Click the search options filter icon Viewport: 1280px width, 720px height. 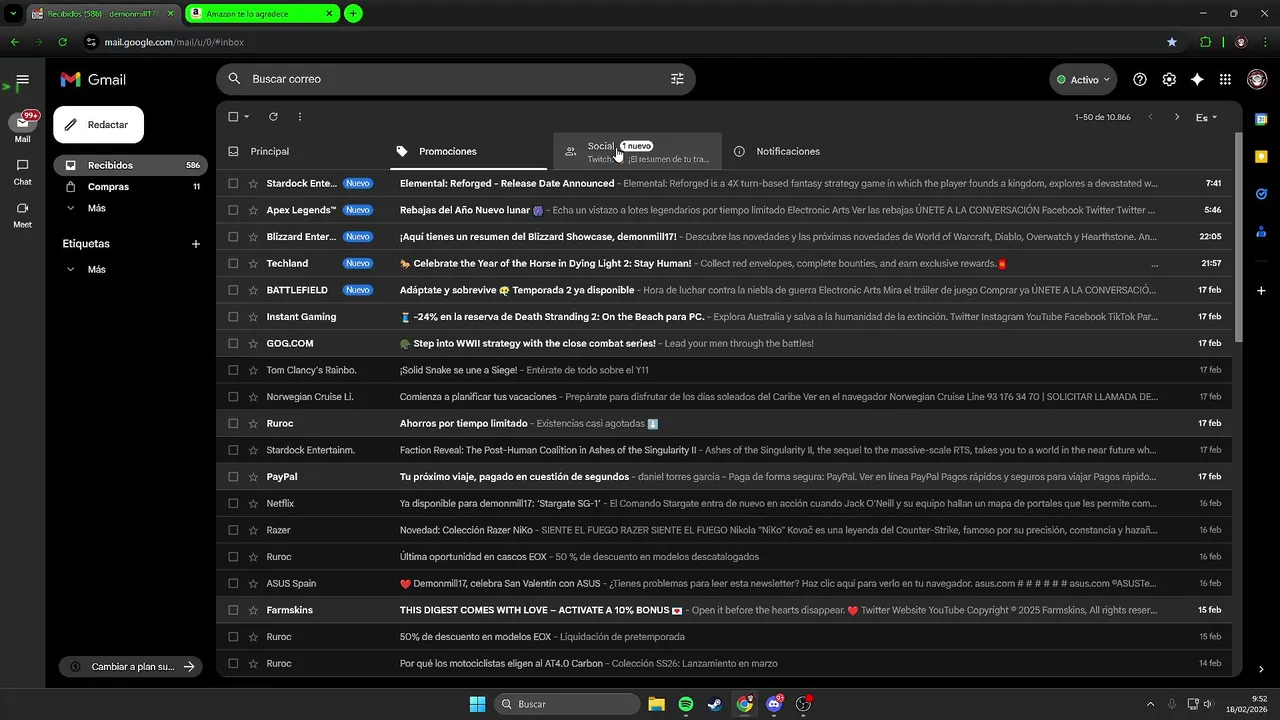(677, 79)
